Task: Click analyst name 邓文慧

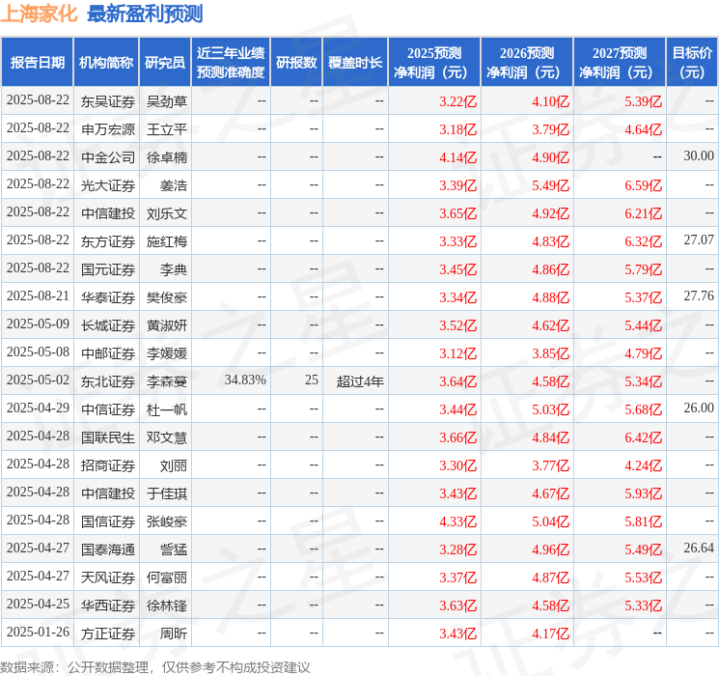Action: click(166, 437)
